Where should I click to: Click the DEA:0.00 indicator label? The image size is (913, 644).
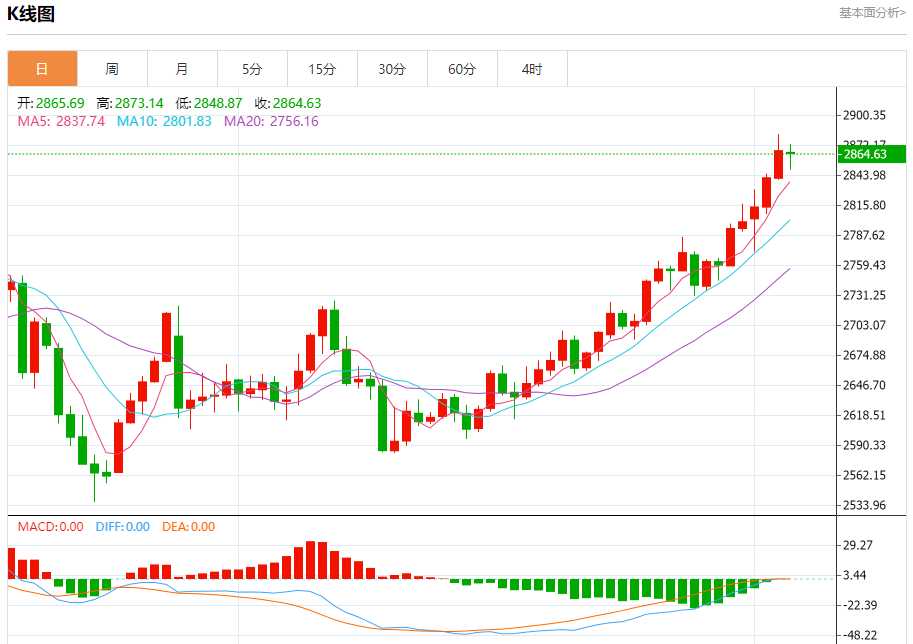click(x=189, y=526)
